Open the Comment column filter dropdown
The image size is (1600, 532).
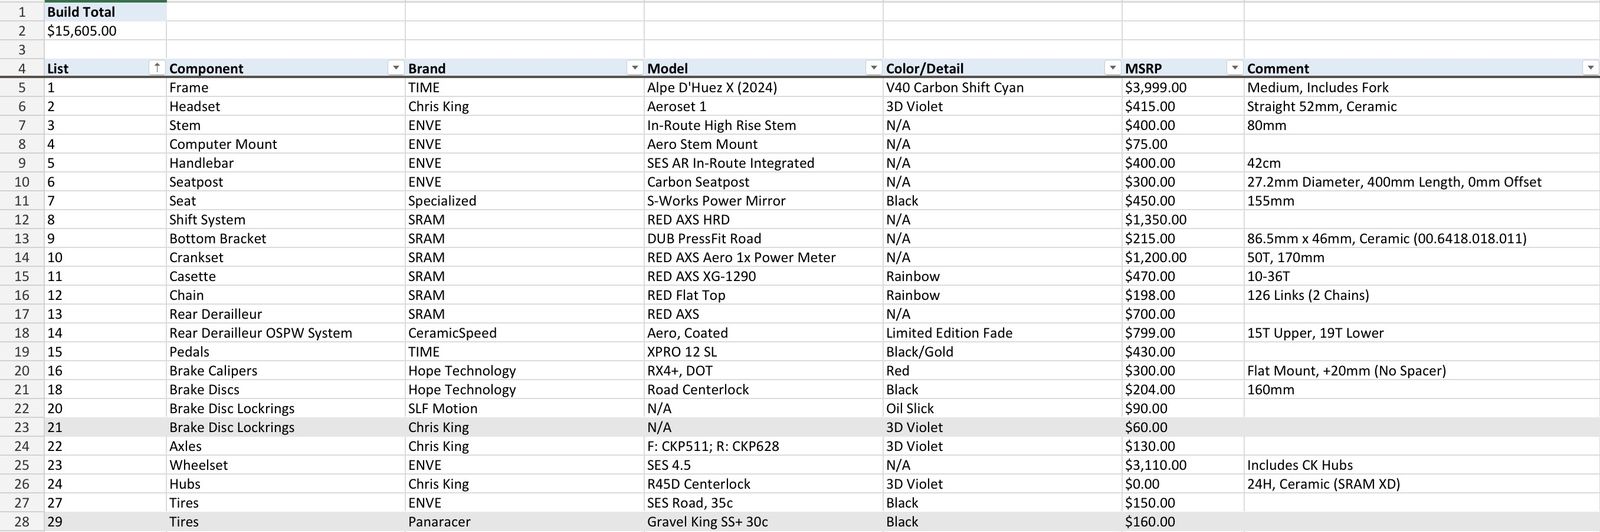pyautogui.click(x=1590, y=68)
